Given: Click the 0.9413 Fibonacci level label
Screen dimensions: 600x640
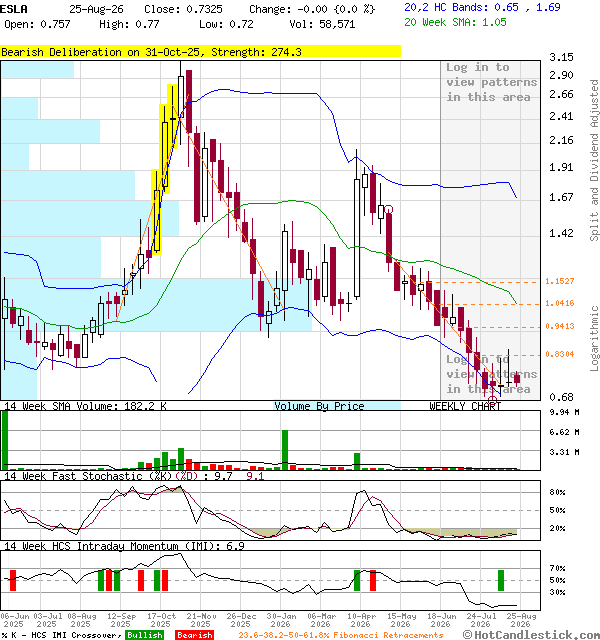Looking at the screenshot, I should click(560, 326).
